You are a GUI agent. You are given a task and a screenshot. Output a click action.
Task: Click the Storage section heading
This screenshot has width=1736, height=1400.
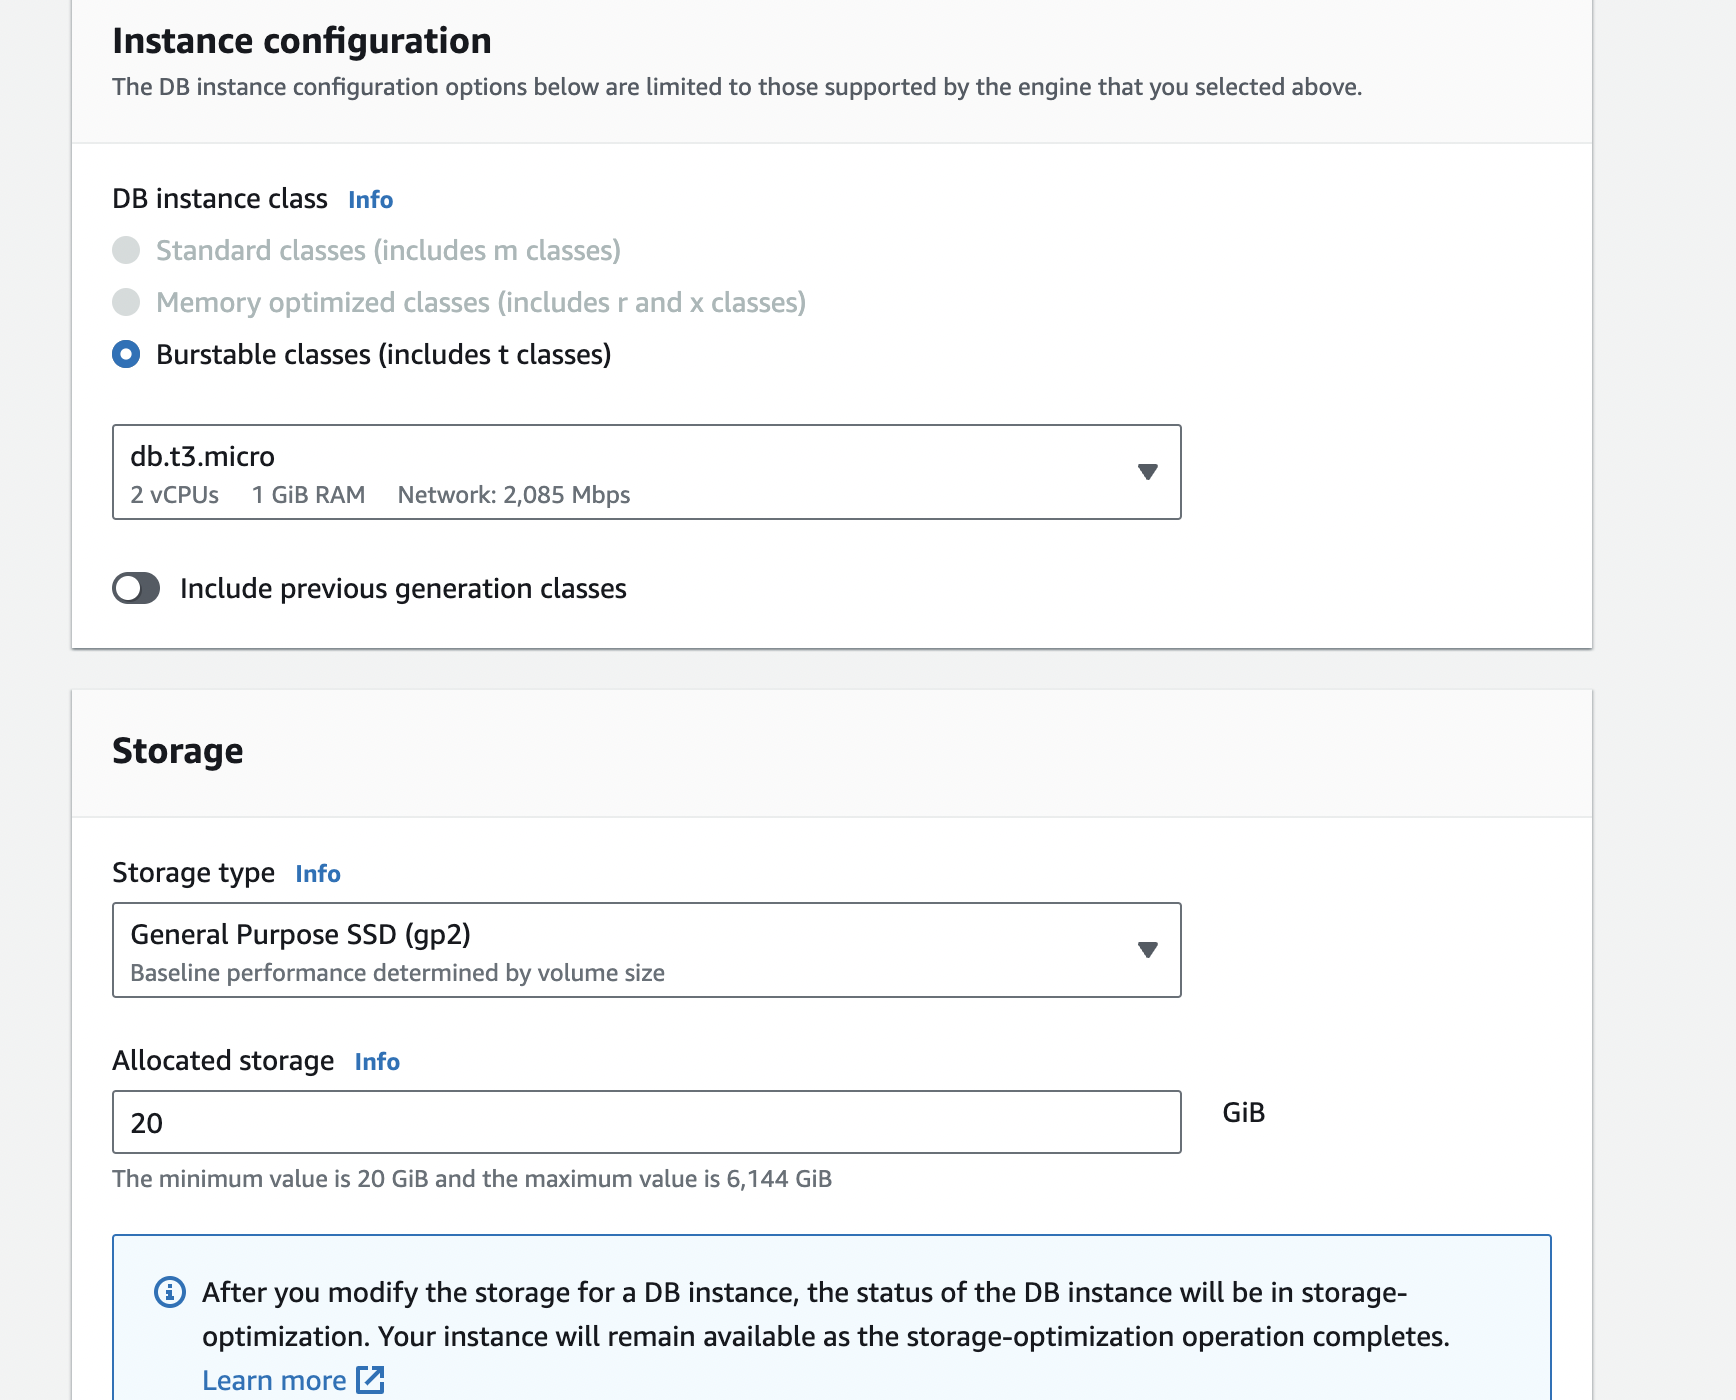click(178, 751)
